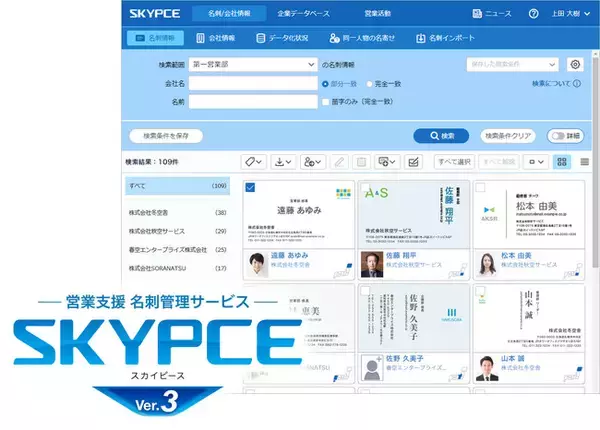Image resolution: width=600 pixels, height=430 pixels.
Task: Switch to the 企業データベース tab
Action: [306, 14]
